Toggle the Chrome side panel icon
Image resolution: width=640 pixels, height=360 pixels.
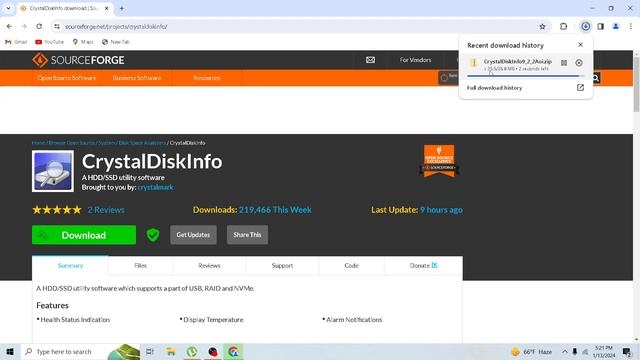coord(600,27)
